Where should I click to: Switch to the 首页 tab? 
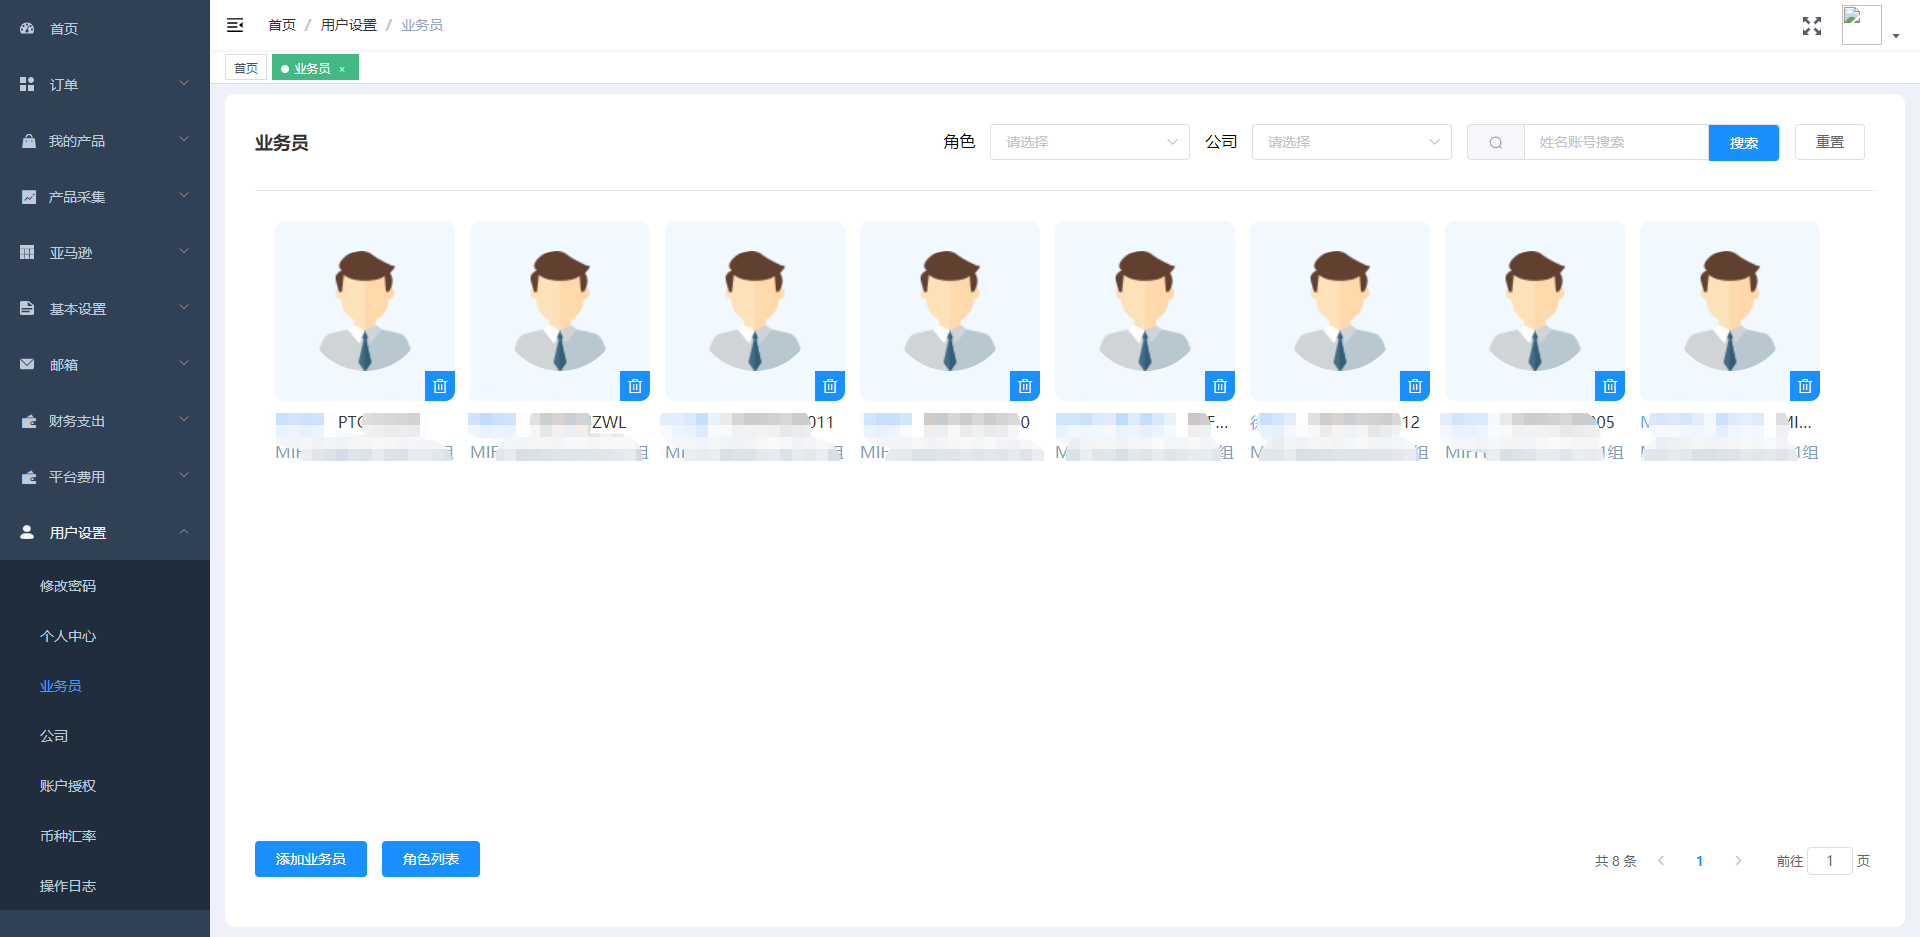[x=246, y=68]
